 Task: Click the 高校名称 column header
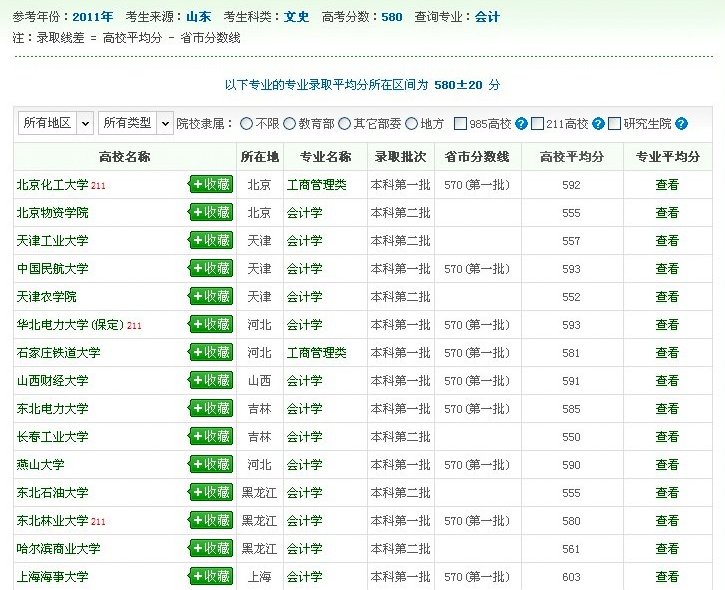tap(124, 157)
